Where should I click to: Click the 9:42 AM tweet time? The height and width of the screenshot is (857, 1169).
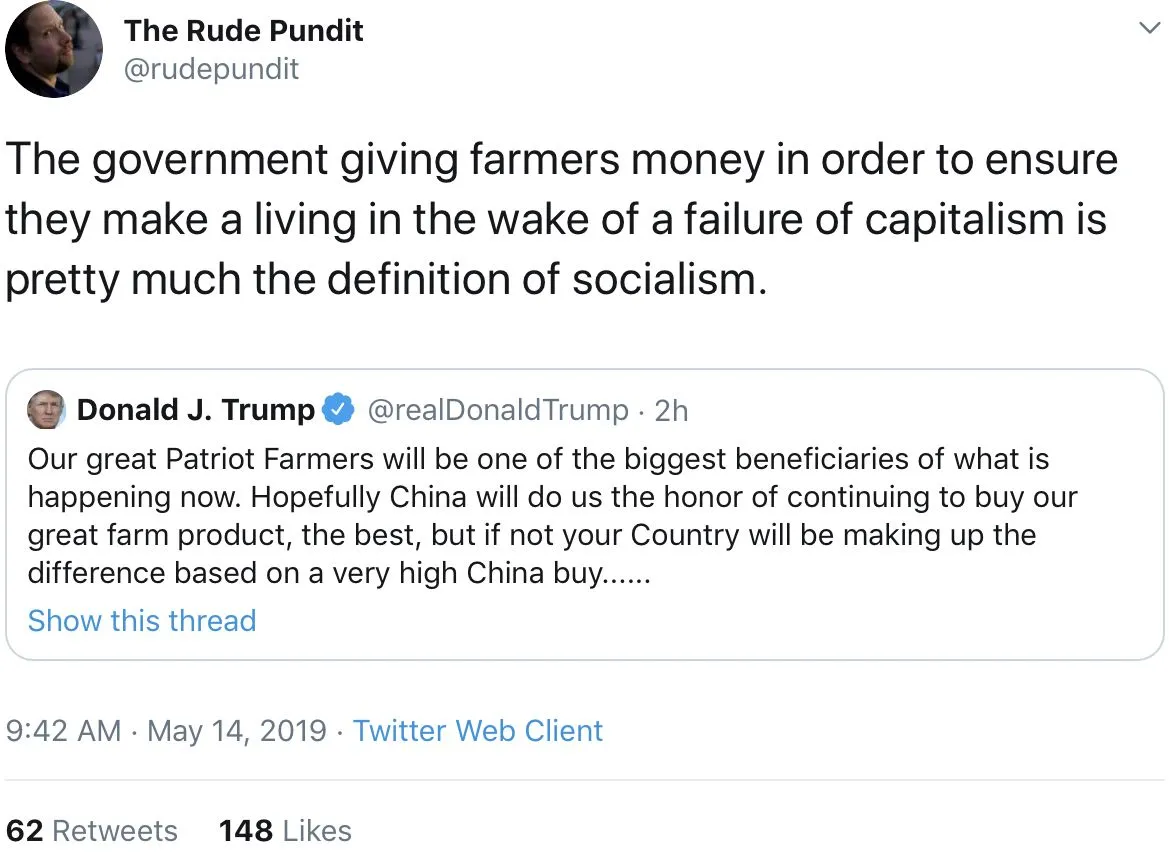point(63,731)
